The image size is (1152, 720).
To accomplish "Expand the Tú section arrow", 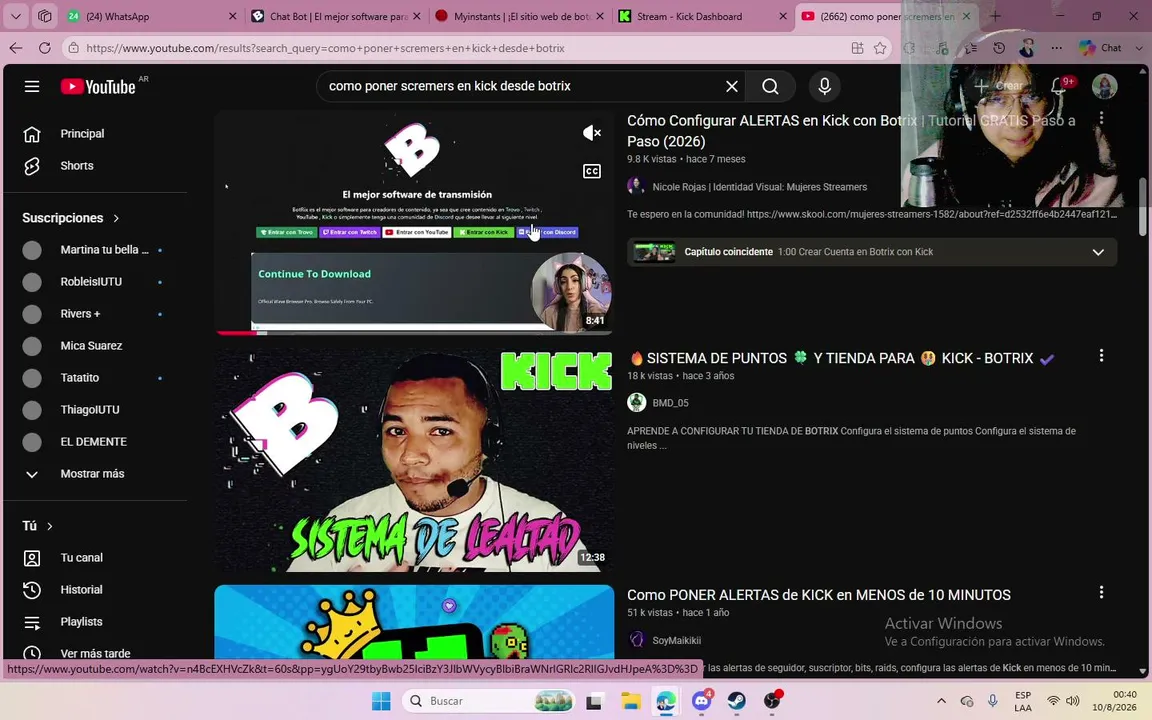I will pyautogui.click(x=50, y=526).
